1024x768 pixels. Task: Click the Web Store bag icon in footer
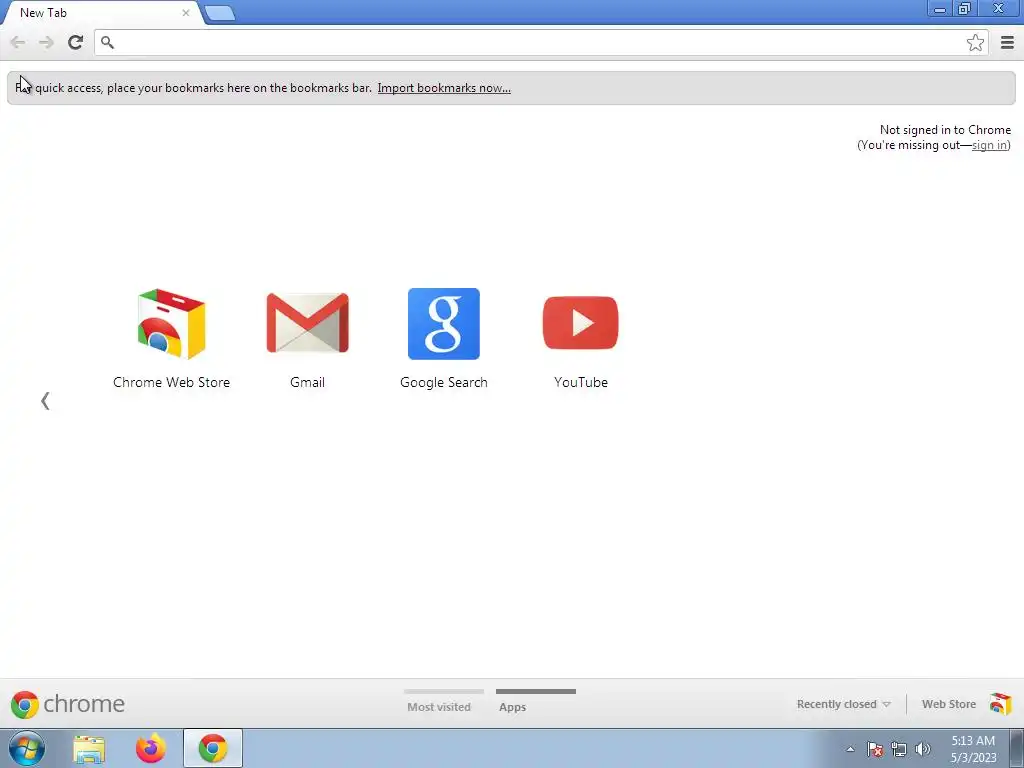1000,704
